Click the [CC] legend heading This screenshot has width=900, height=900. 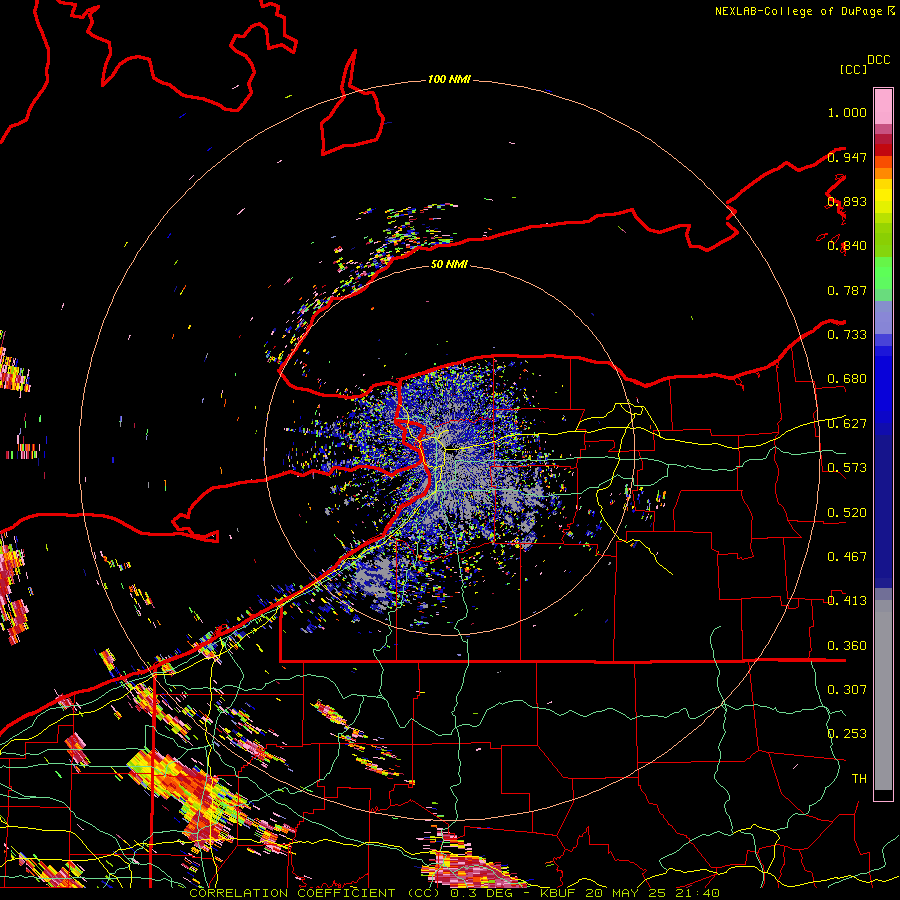pos(853,69)
